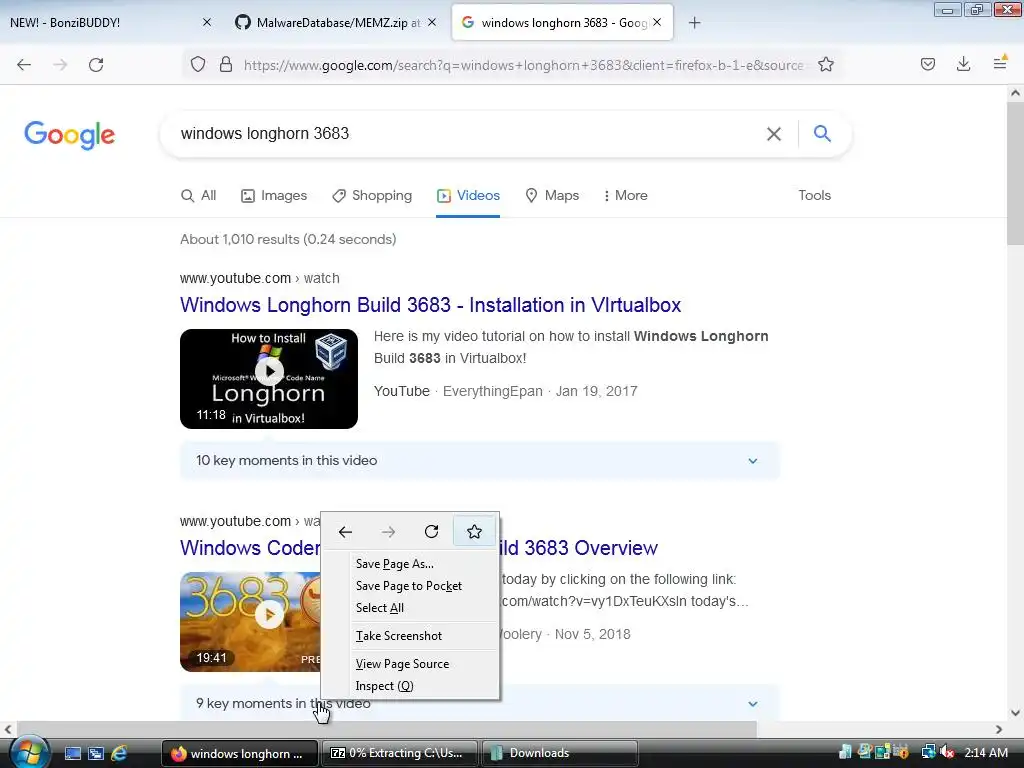This screenshot has height=768, width=1024.
Task: Open the Downloads toolbar arrow icon
Action: (963, 64)
